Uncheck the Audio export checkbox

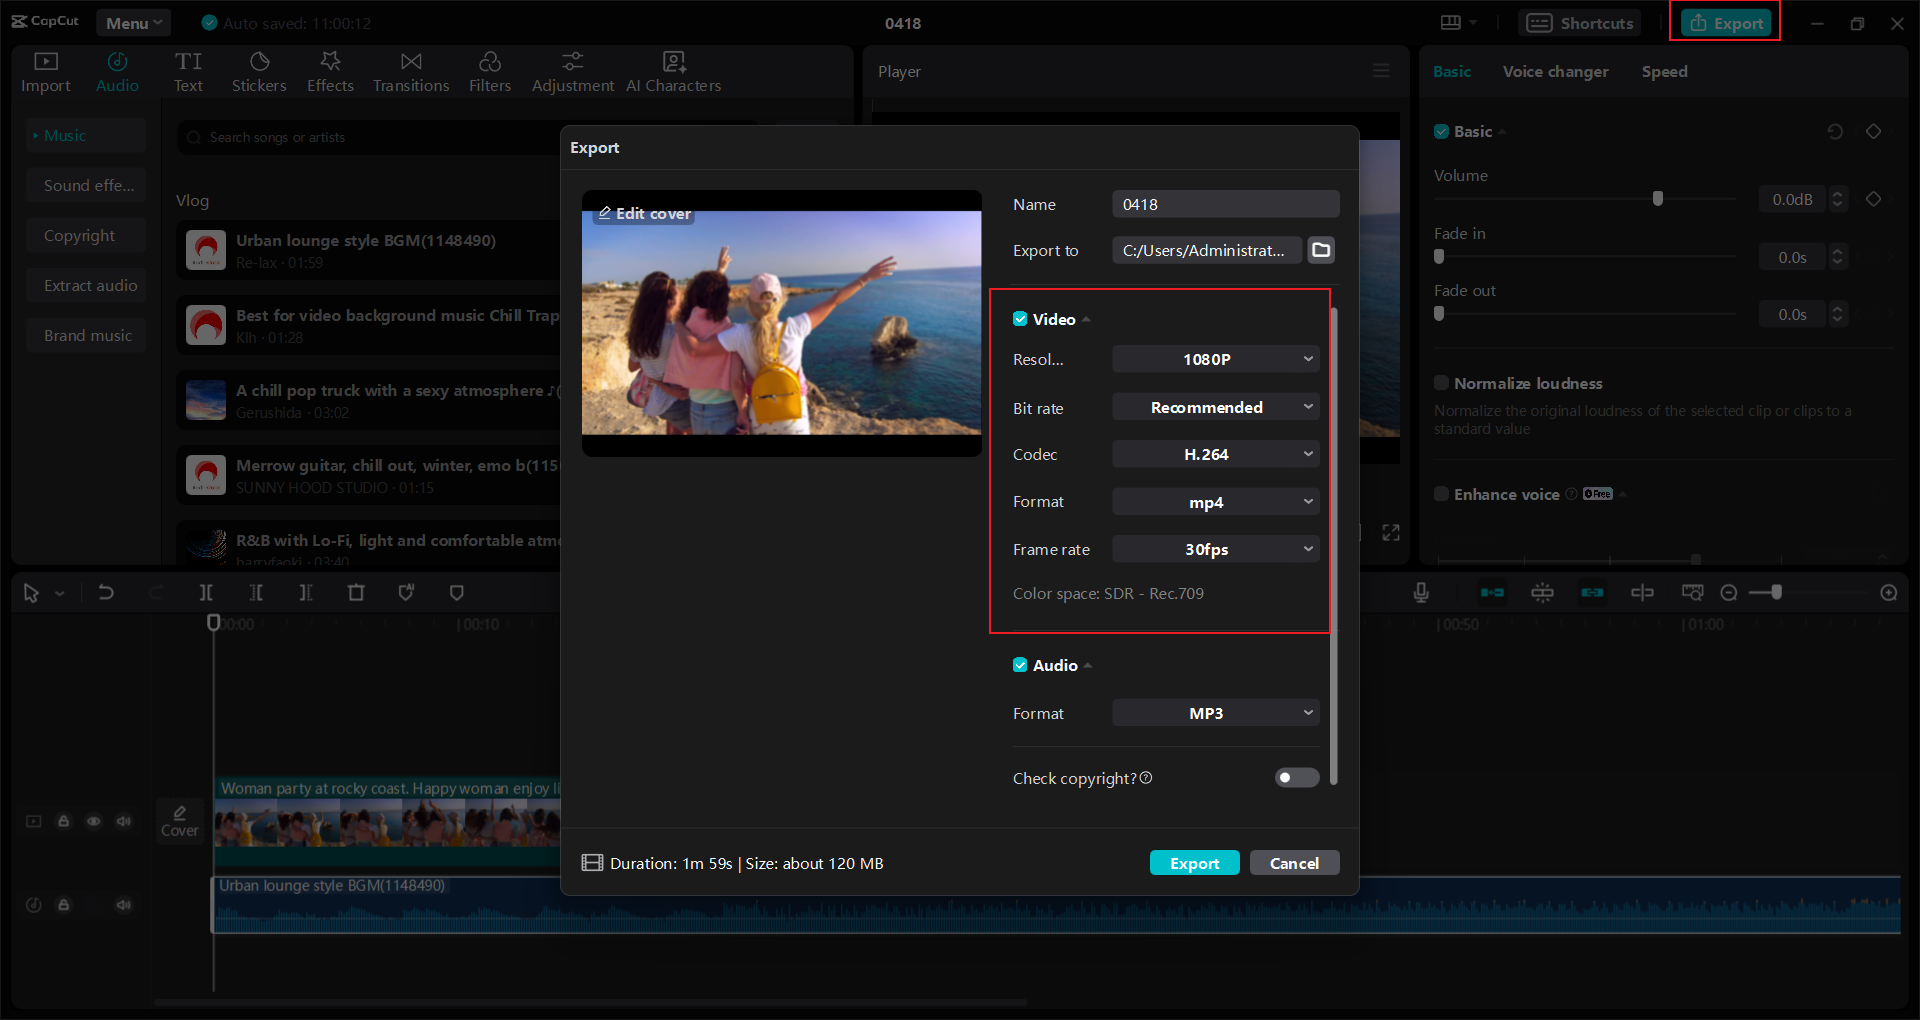(1020, 665)
